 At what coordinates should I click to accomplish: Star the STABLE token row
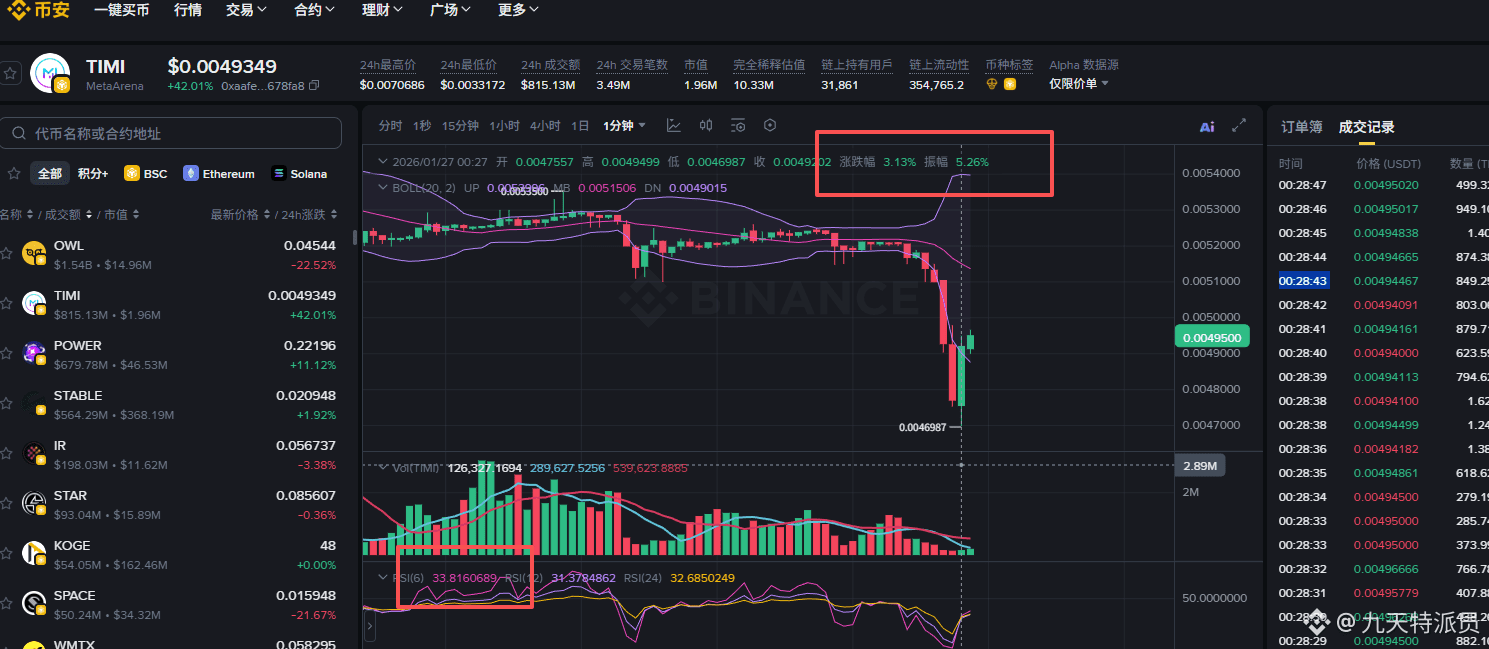[x=7, y=404]
